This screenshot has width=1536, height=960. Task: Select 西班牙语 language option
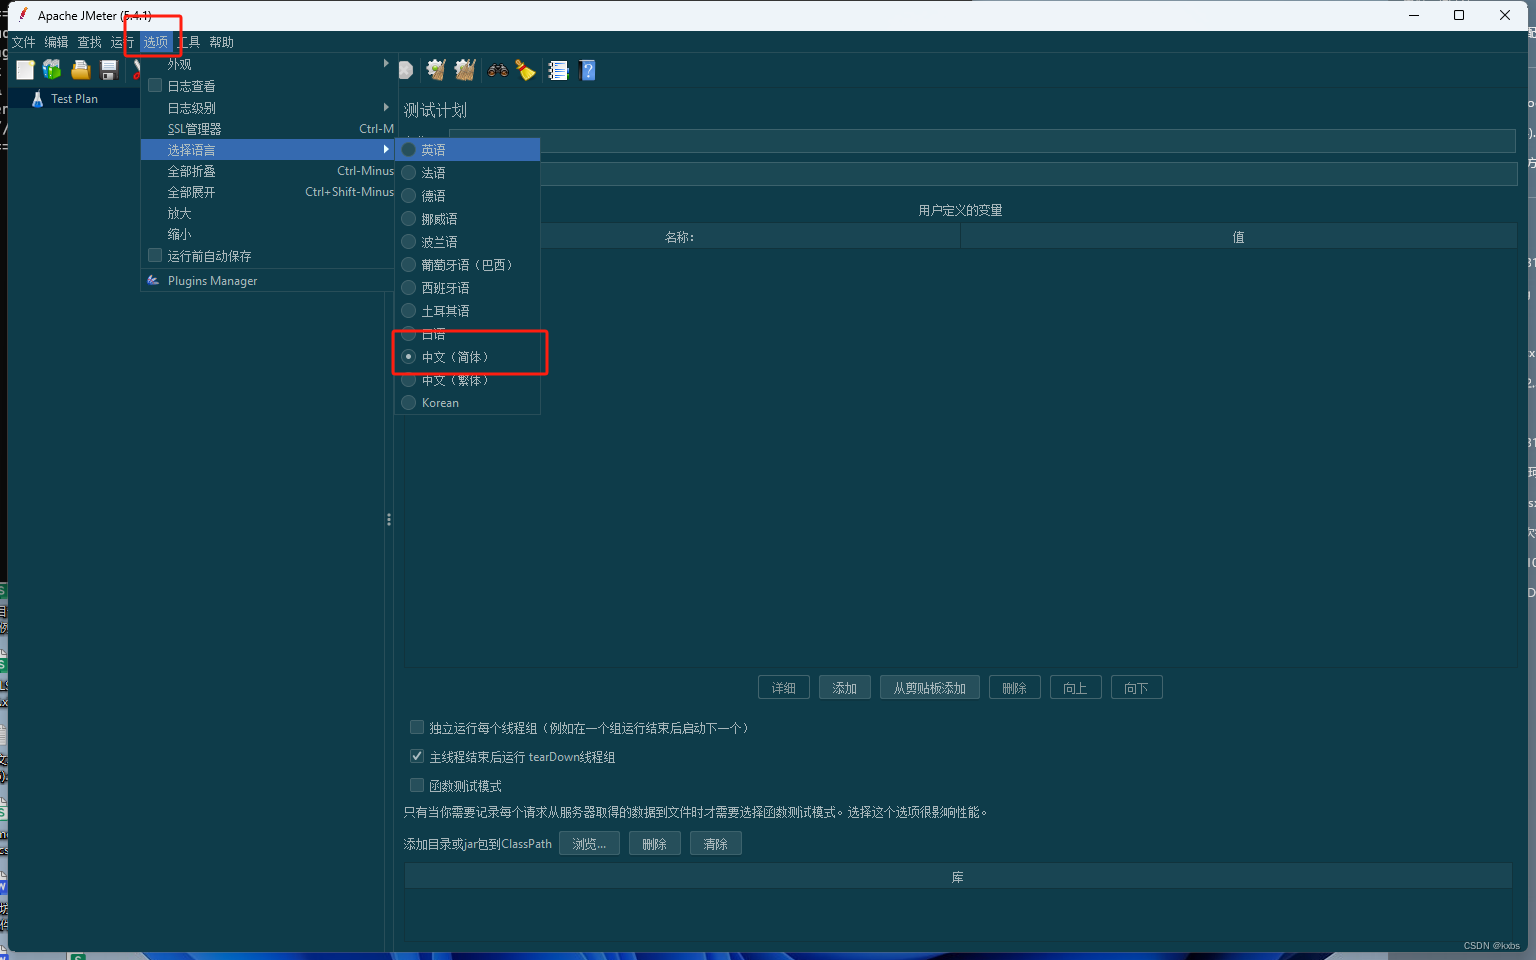pos(468,288)
